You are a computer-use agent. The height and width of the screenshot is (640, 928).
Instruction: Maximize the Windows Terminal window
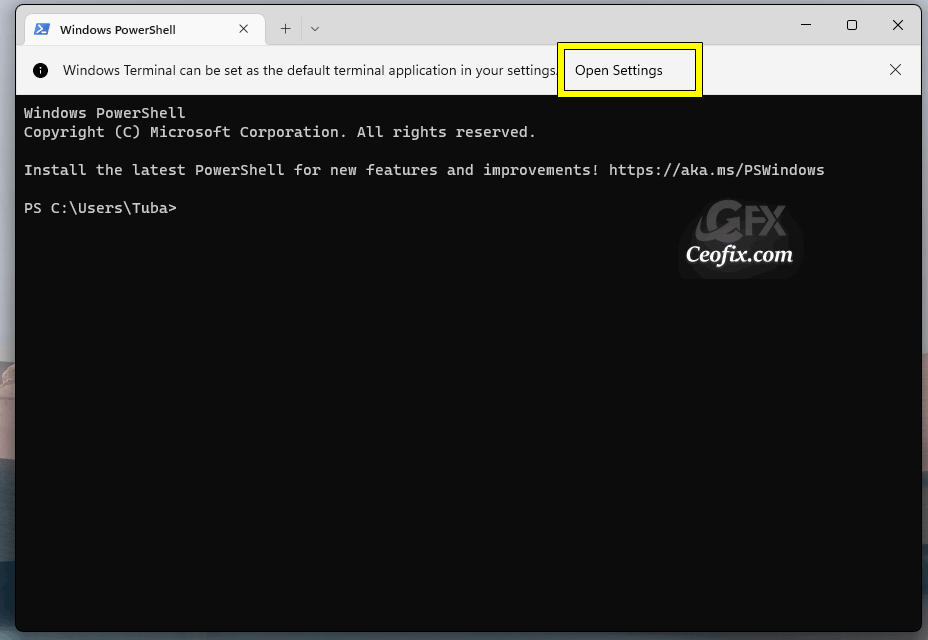pyautogui.click(x=852, y=25)
